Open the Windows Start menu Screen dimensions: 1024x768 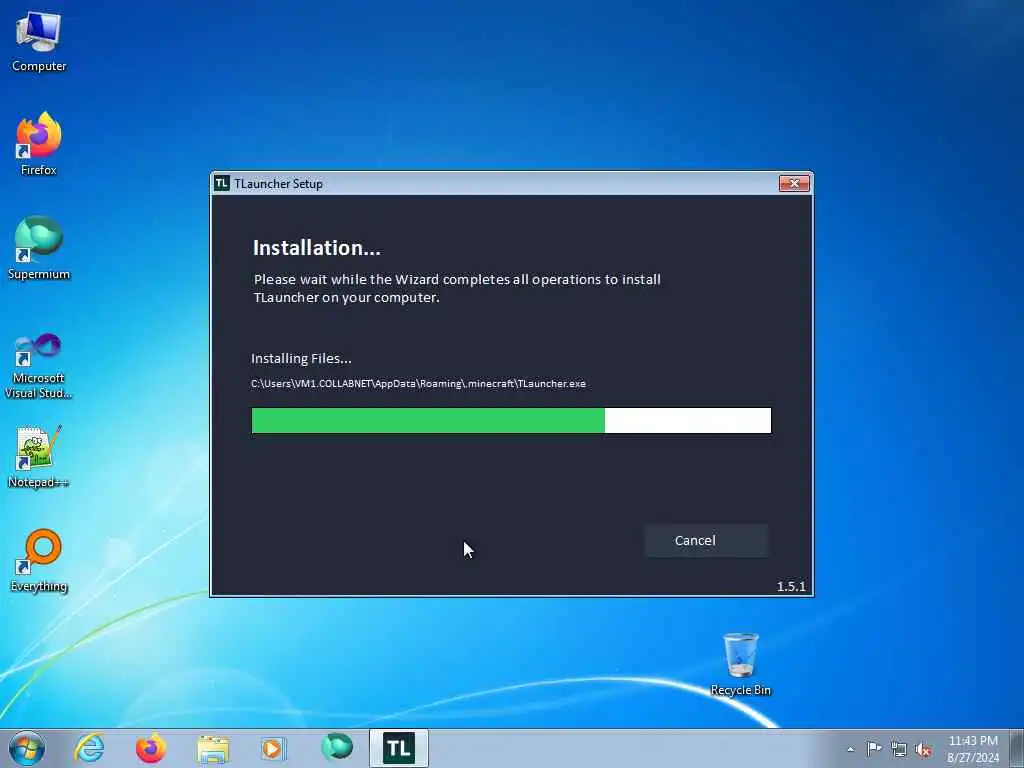(27, 748)
